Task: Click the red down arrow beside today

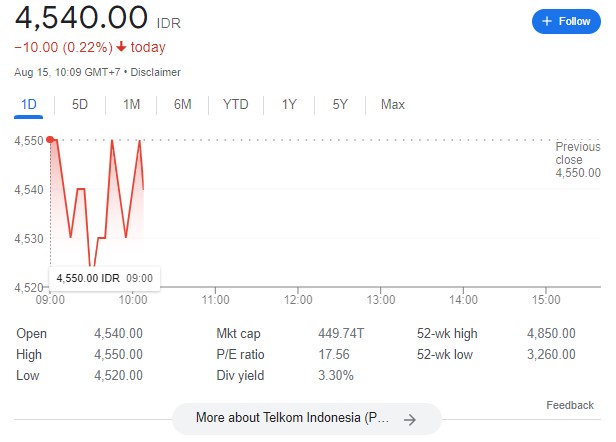Action: coord(121,47)
